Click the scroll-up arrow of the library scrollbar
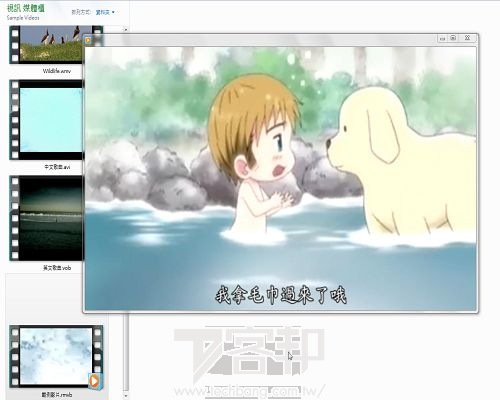Viewport: 500px width, 400px height. click(x=126, y=30)
